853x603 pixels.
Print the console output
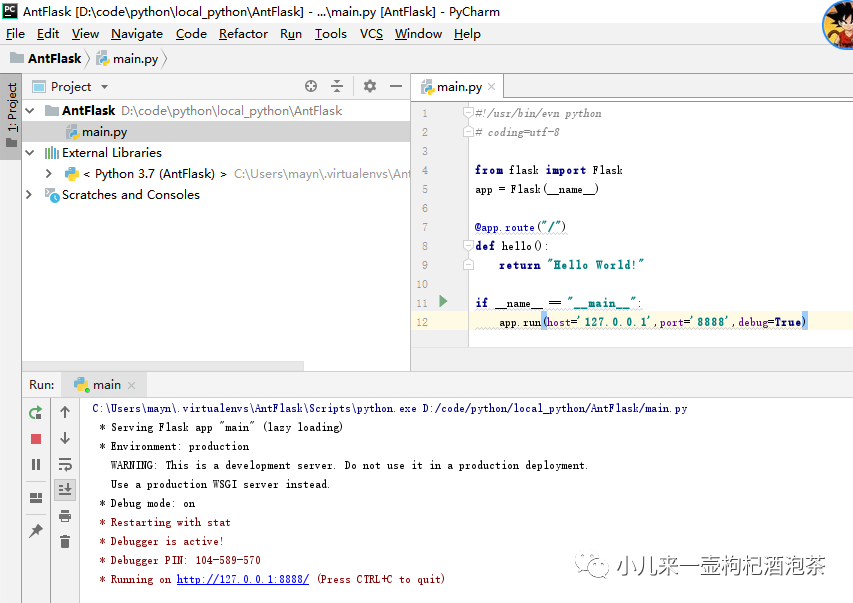[x=65, y=515]
